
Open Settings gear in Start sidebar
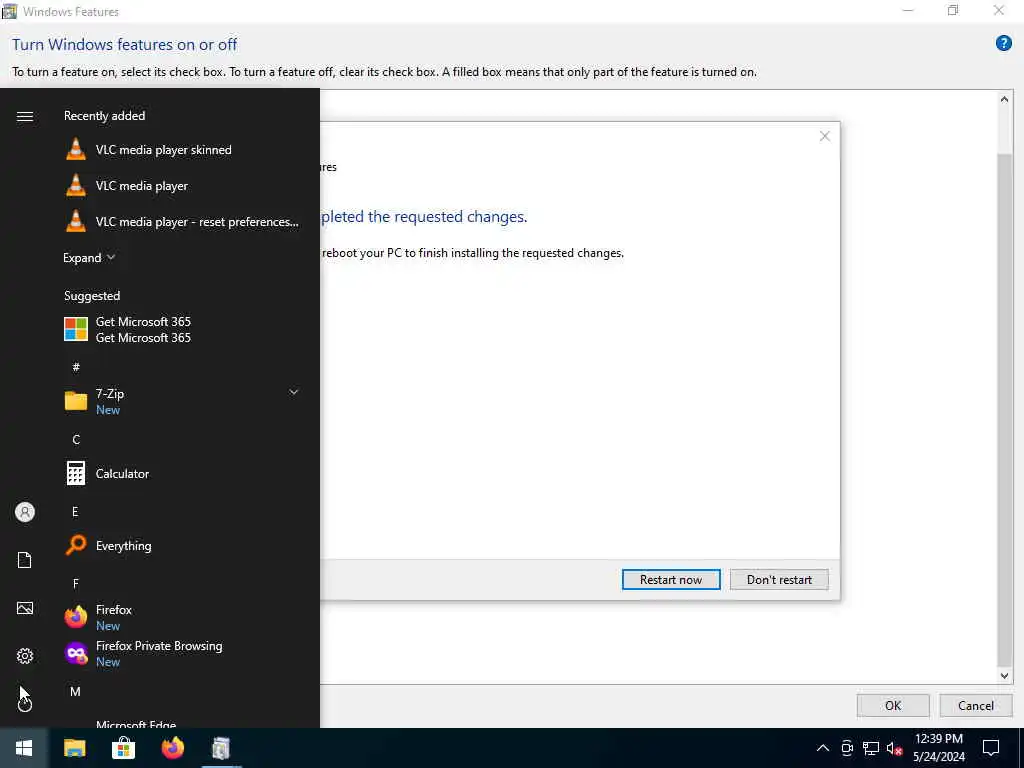click(25, 656)
